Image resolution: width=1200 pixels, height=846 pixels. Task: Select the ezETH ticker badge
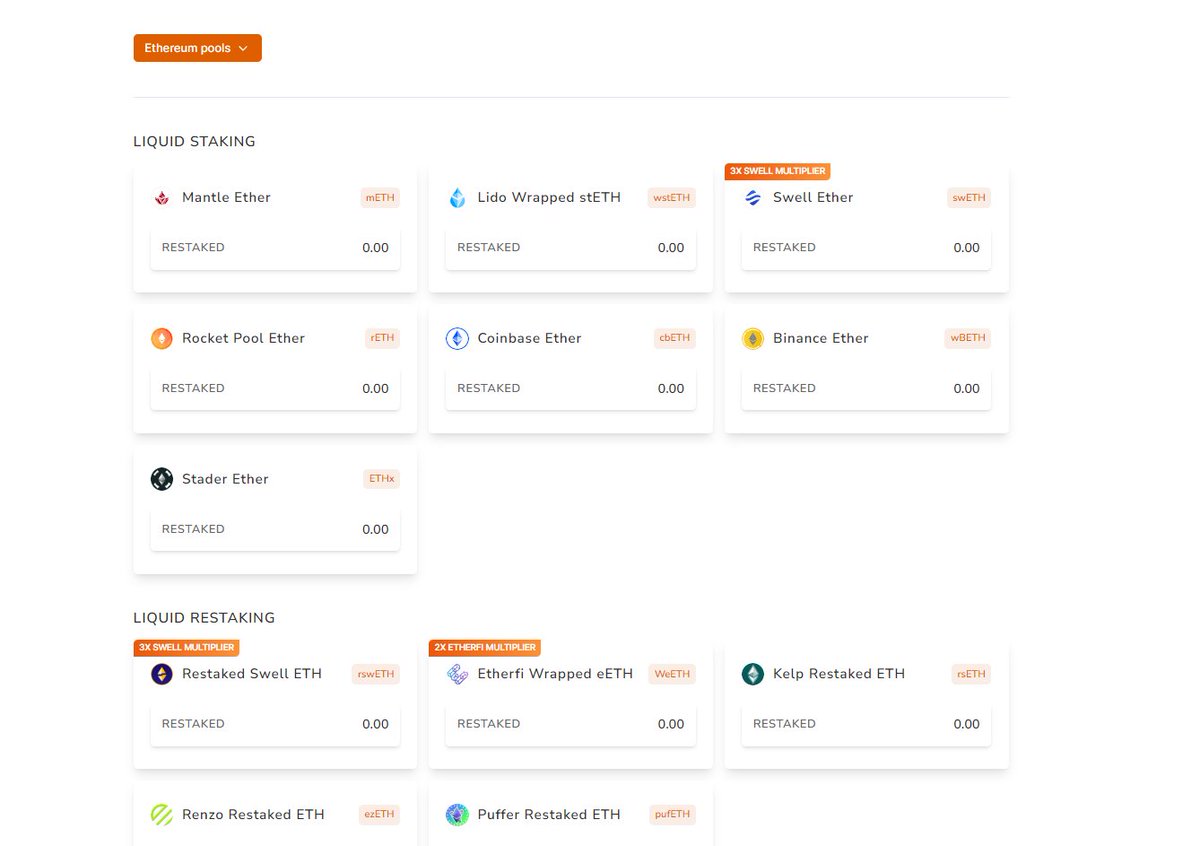(x=380, y=815)
